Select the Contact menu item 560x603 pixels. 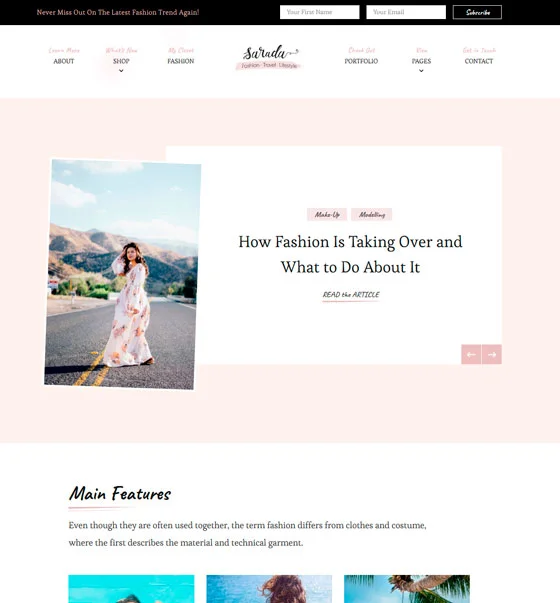tap(478, 61)
